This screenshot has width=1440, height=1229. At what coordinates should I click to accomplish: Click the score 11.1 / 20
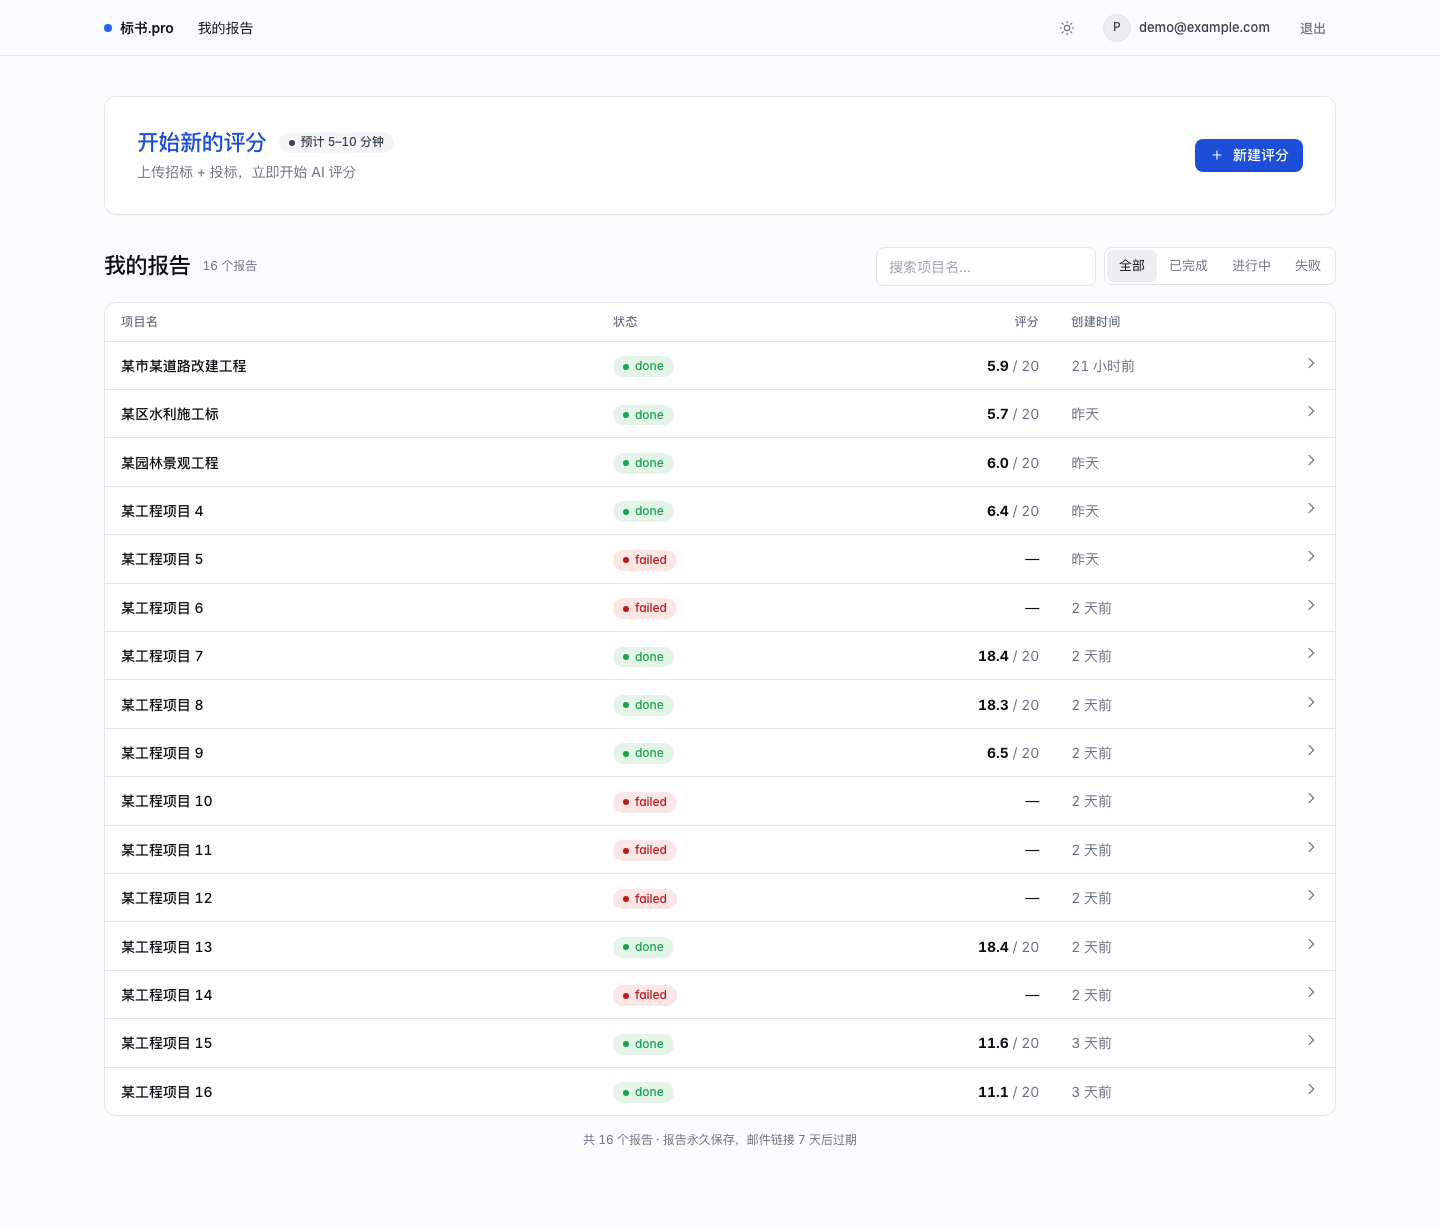click(x=1008, y=1092)
